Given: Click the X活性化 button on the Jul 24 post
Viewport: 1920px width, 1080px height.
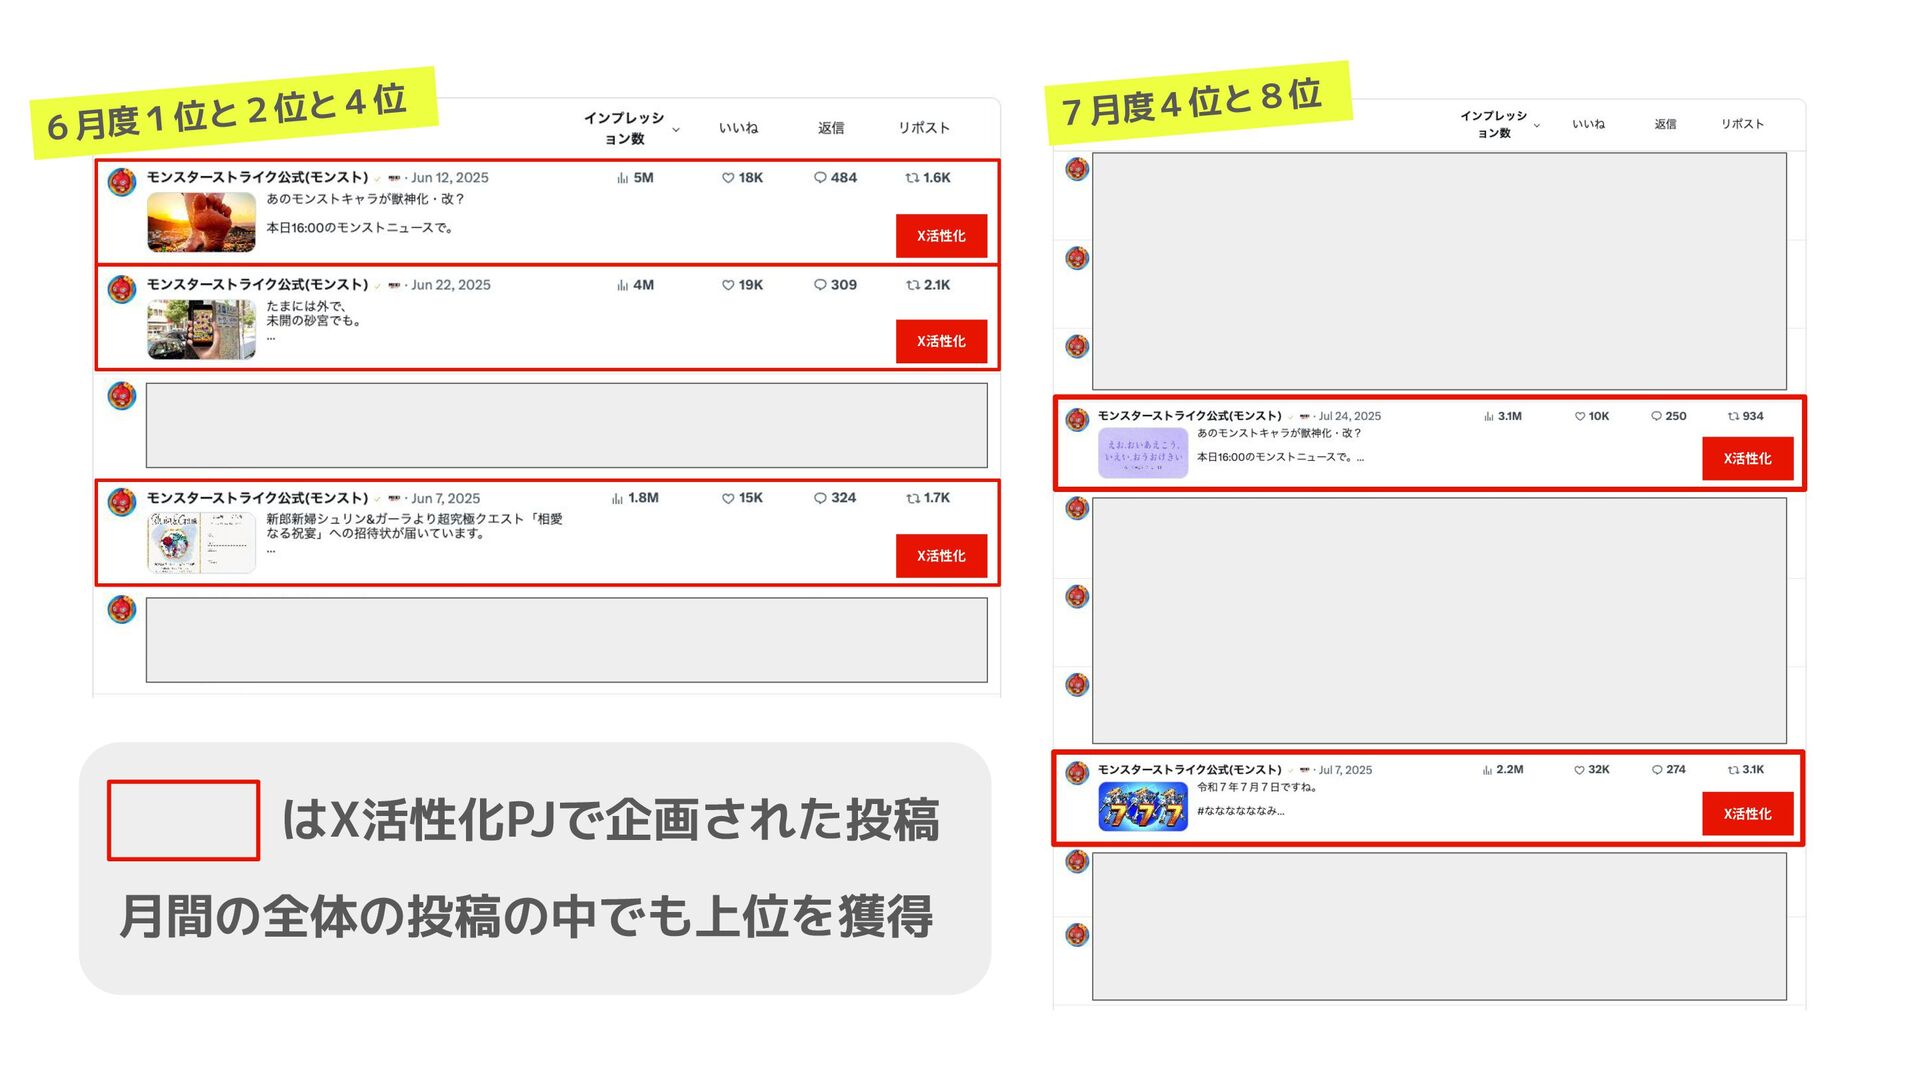Looking at the screenshot, I should [1747, 459].
